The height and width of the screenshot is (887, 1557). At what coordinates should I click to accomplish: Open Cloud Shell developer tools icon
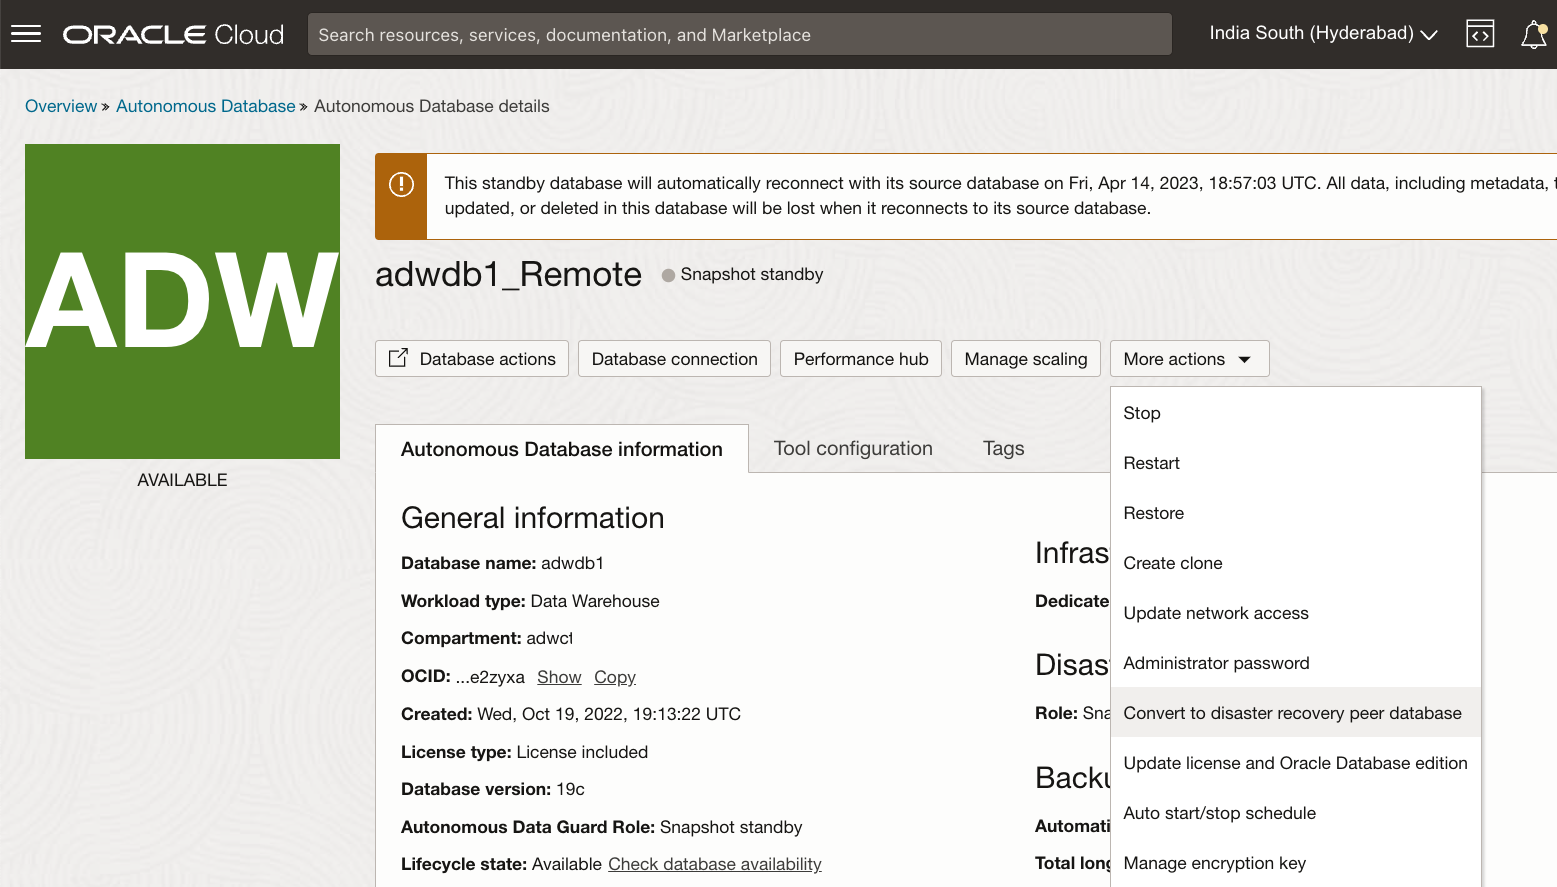click(1480, 34)
